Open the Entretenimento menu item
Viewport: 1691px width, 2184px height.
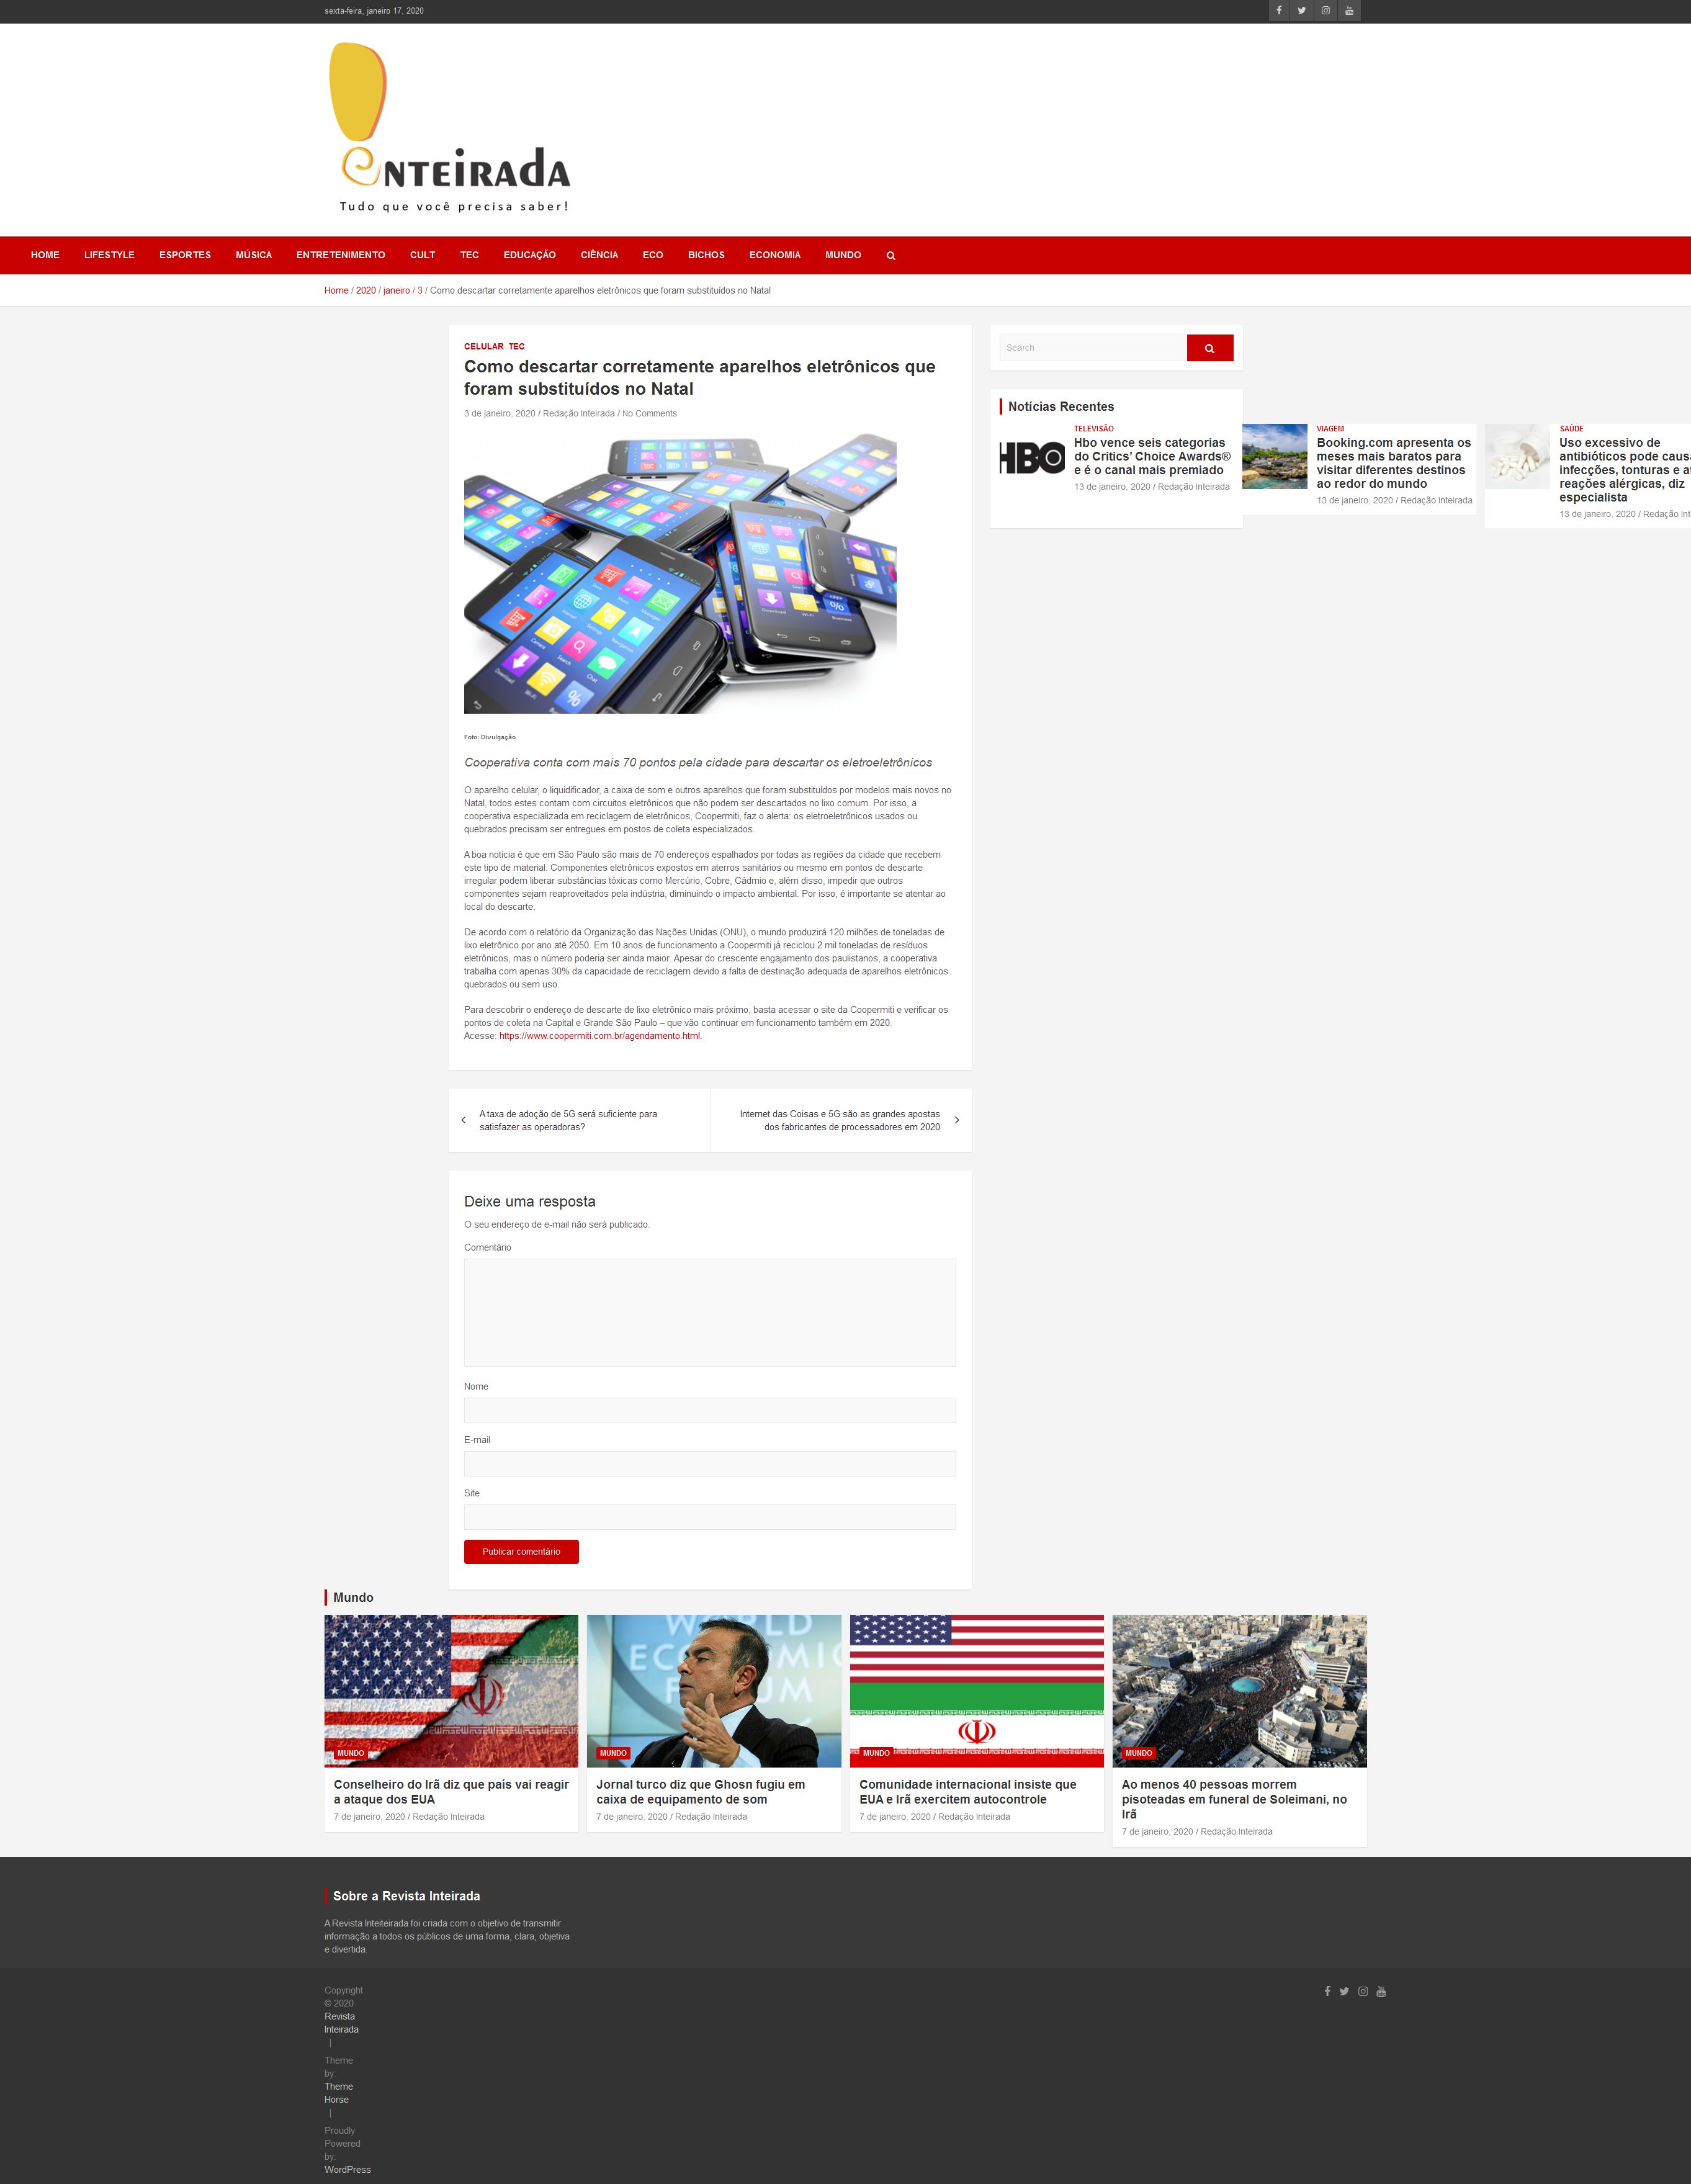pos(340,255)
